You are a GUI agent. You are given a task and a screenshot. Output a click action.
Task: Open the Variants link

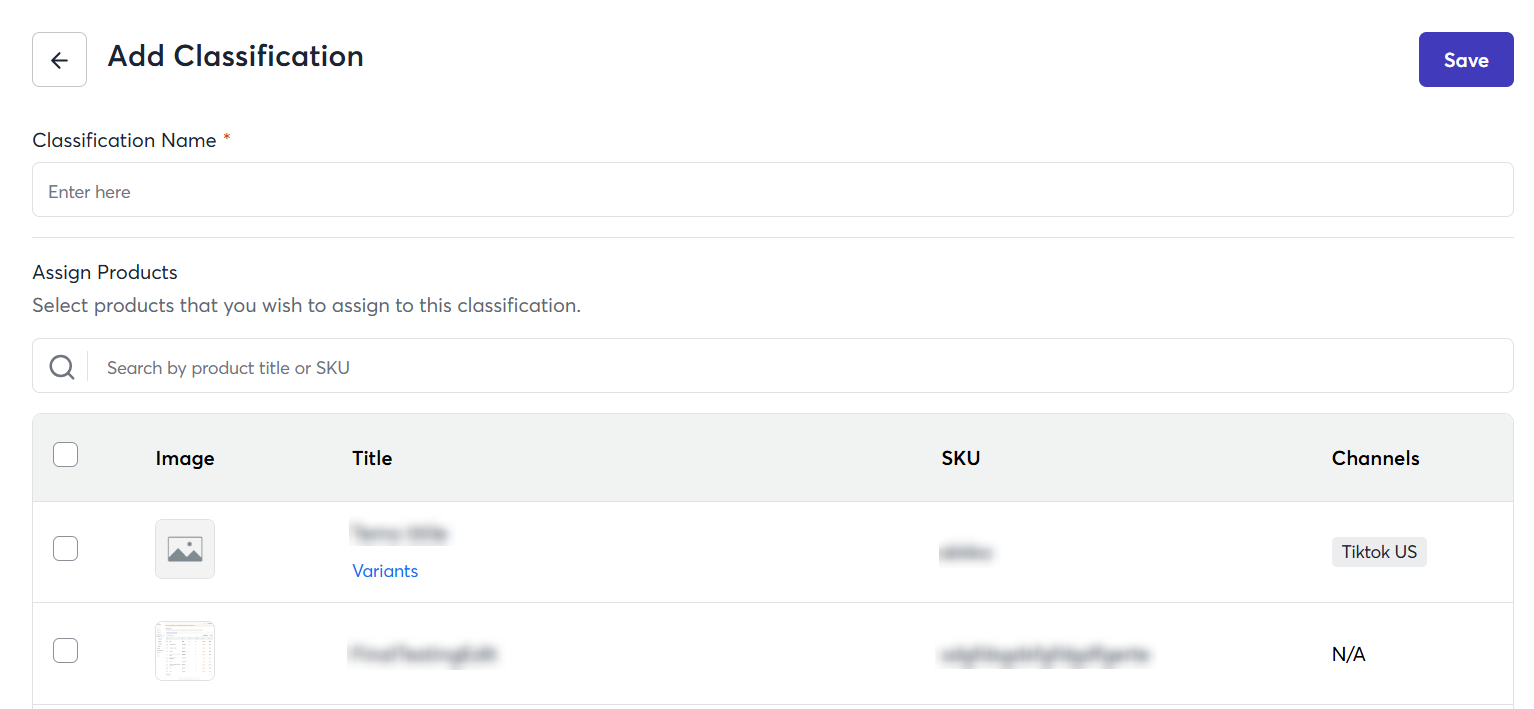(385, 571)
